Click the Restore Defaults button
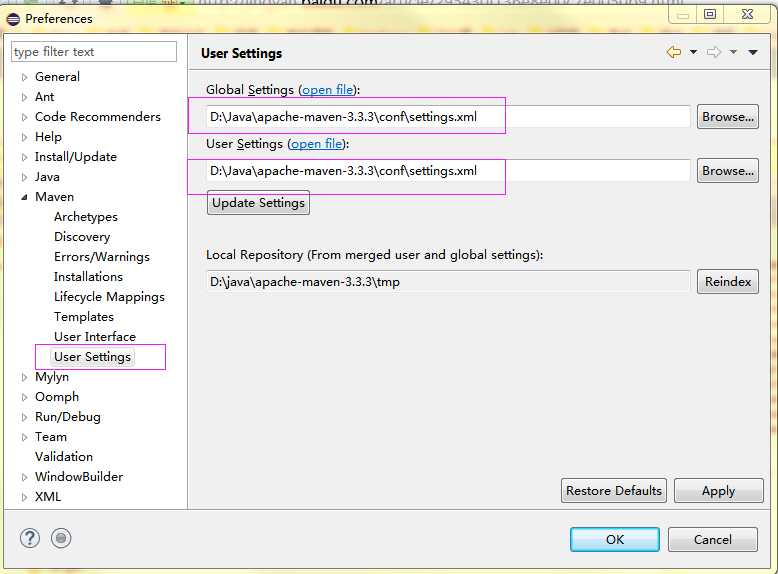 [614, 491]
